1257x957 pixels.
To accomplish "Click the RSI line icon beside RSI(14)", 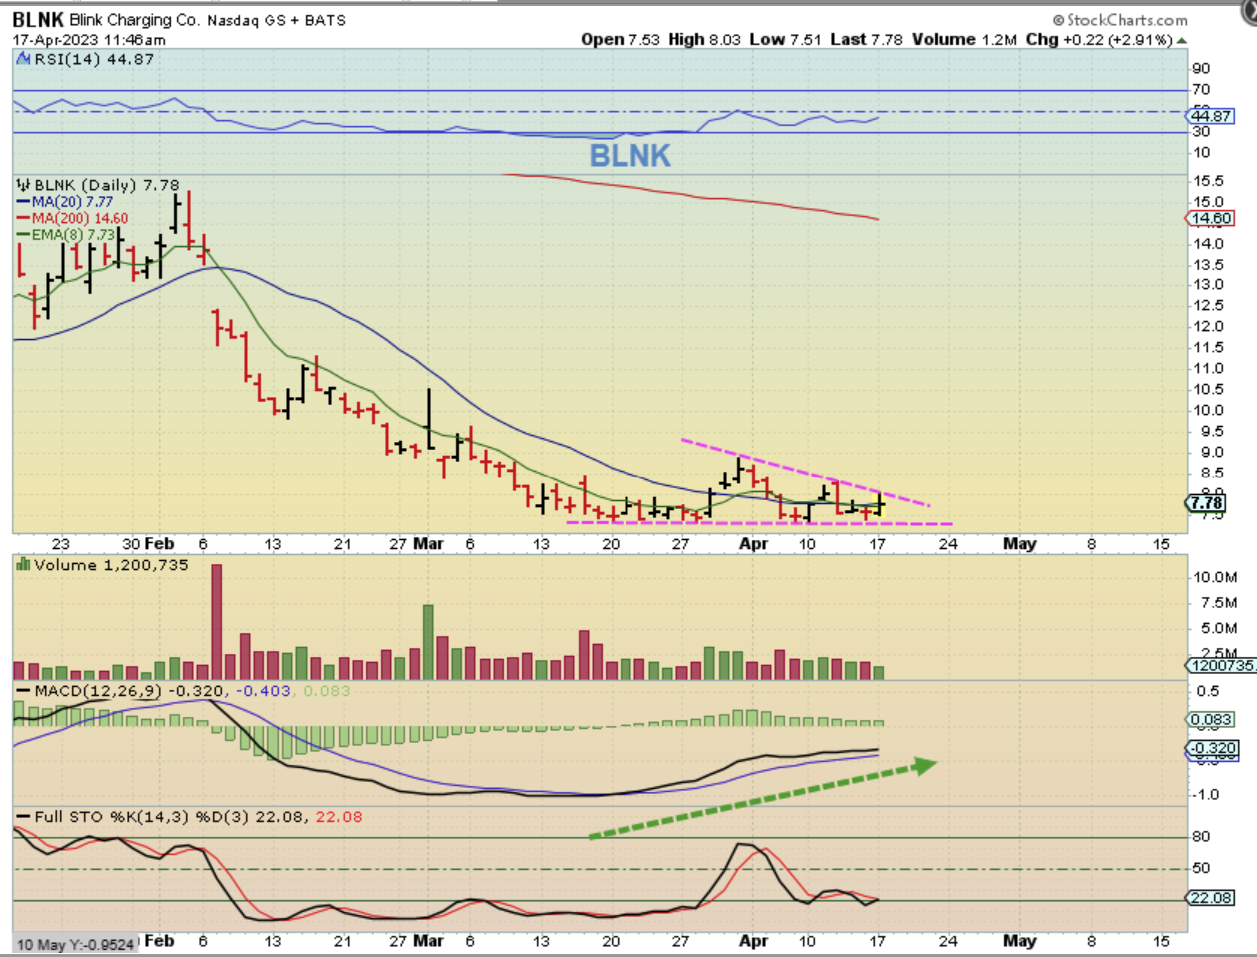I will 24,59.
